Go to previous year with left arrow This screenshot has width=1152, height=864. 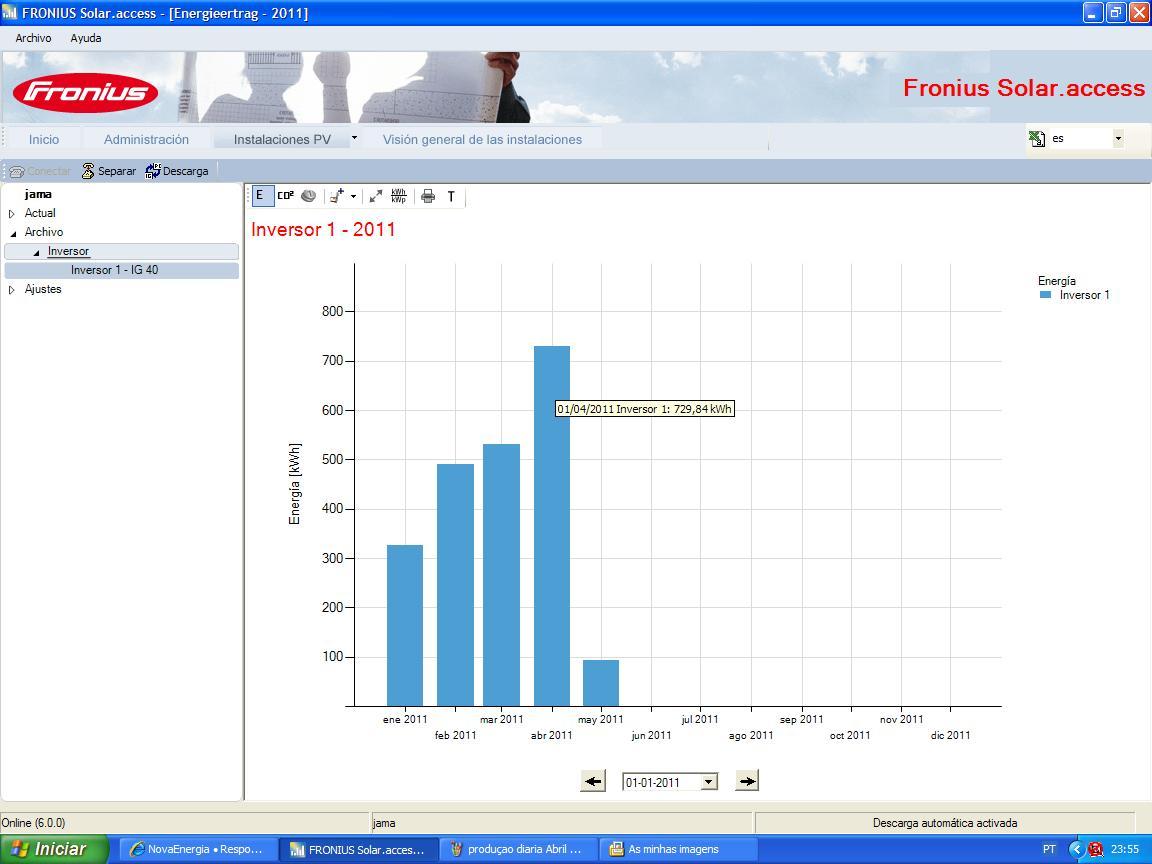click(x=593, y=781)
